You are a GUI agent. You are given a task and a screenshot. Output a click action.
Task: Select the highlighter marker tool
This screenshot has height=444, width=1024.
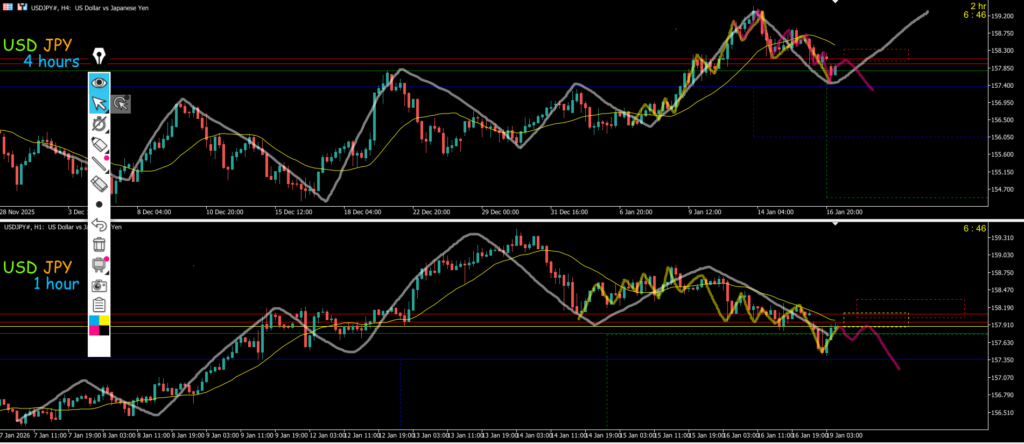click(x=99, y=144)
